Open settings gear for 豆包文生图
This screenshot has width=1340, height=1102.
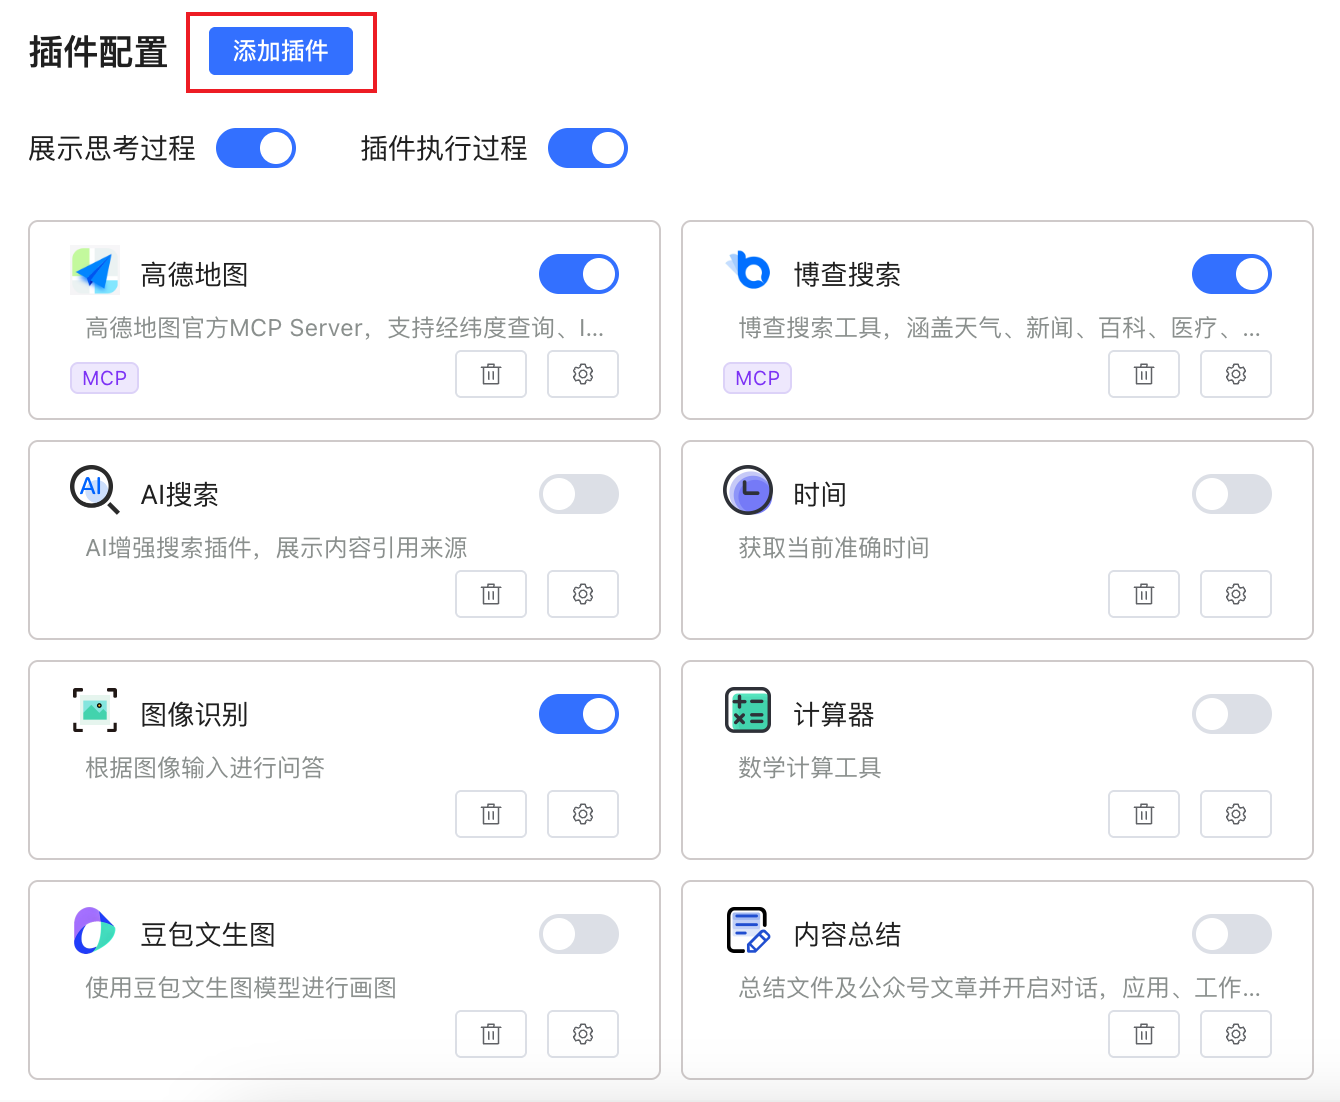[x=583, y=1034]
